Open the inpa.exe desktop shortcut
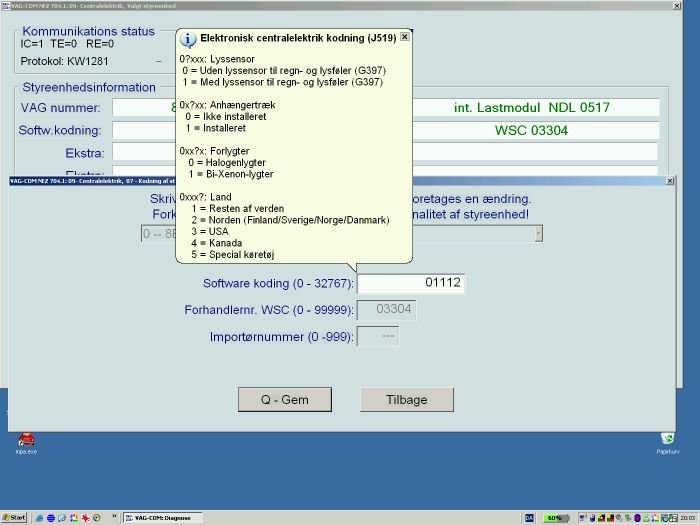The image size is (700, 525). 26,439
